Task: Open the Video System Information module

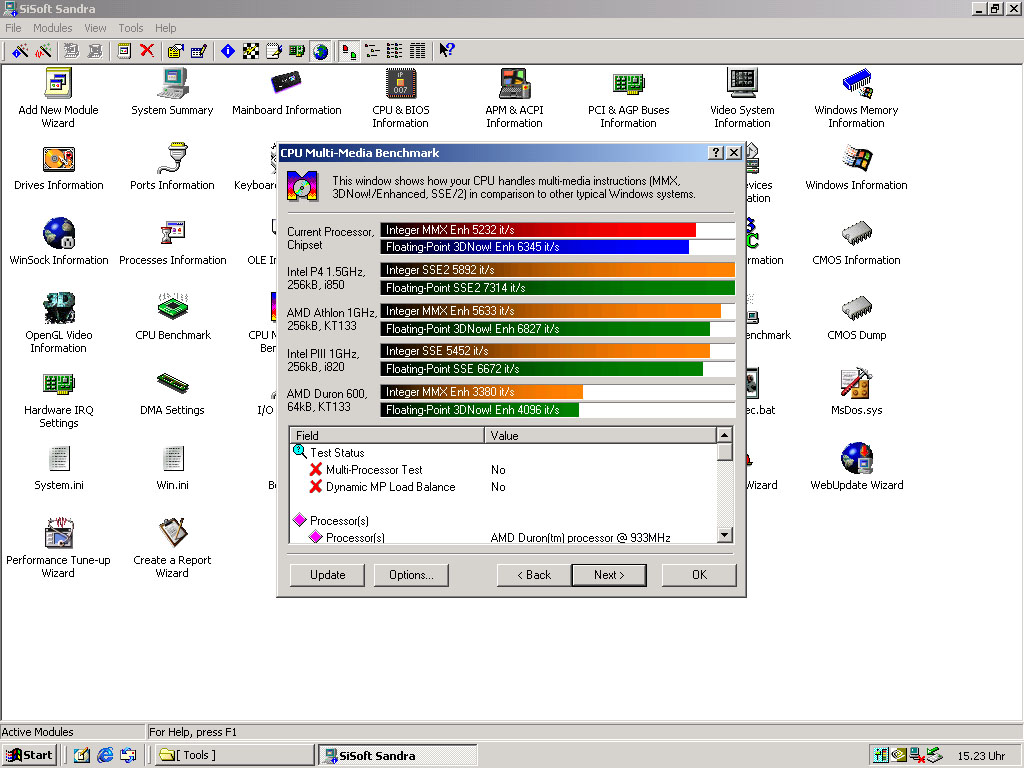Action: [x=742, y=85]
